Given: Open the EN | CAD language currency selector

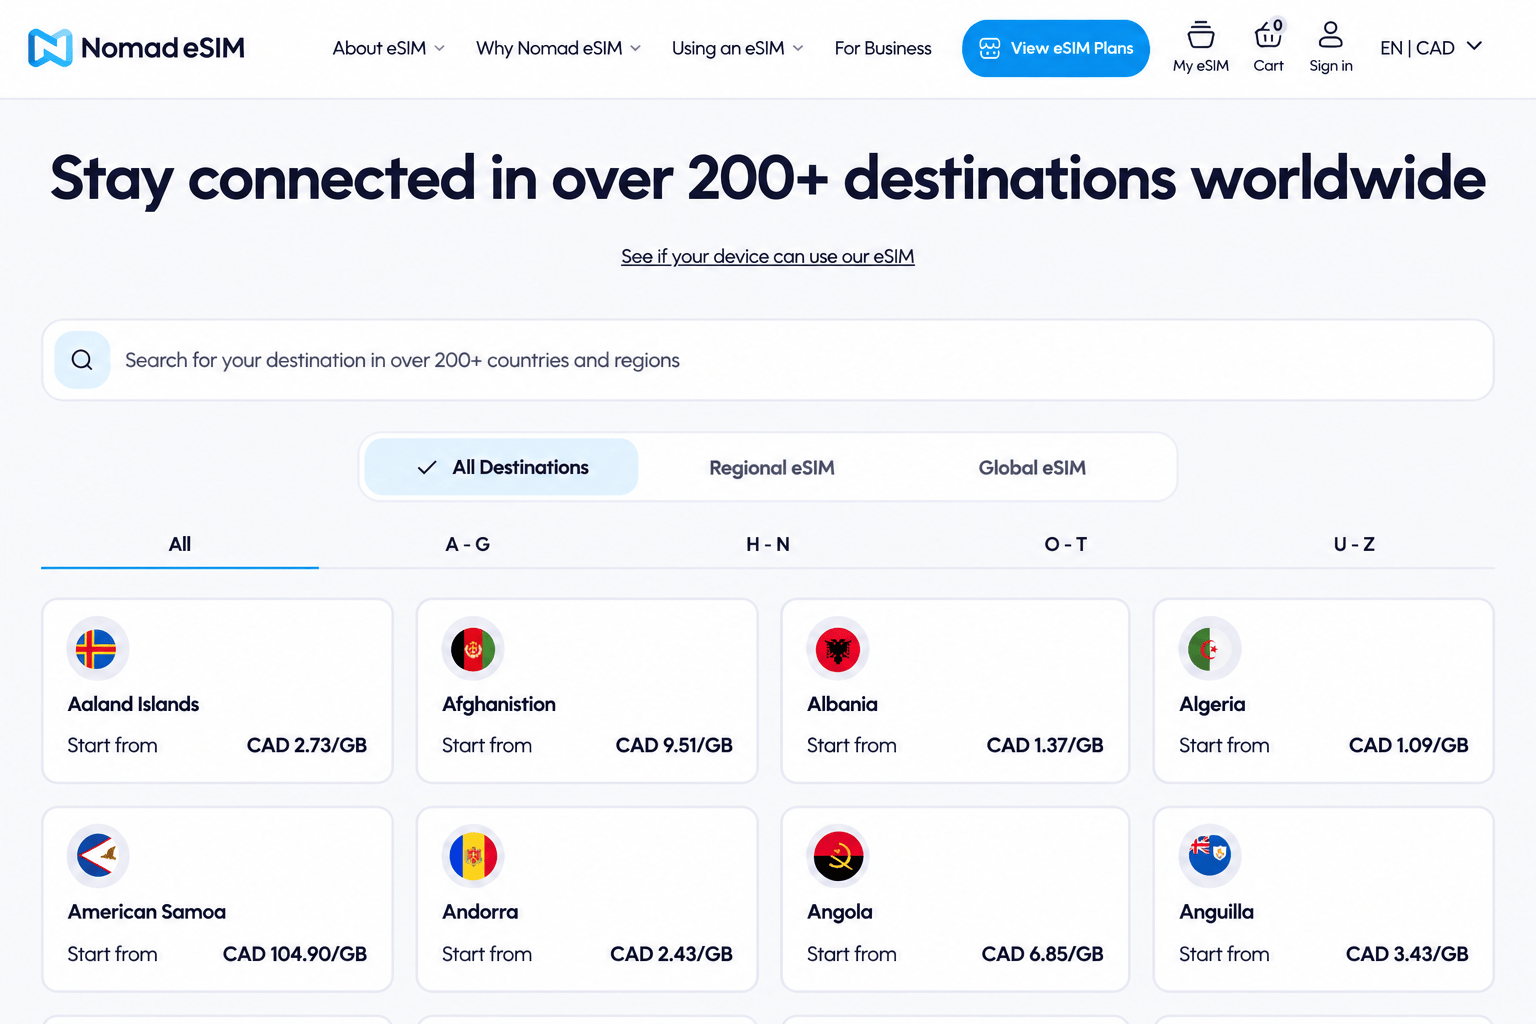Looking at the screenshot, I should point(1430,47).
